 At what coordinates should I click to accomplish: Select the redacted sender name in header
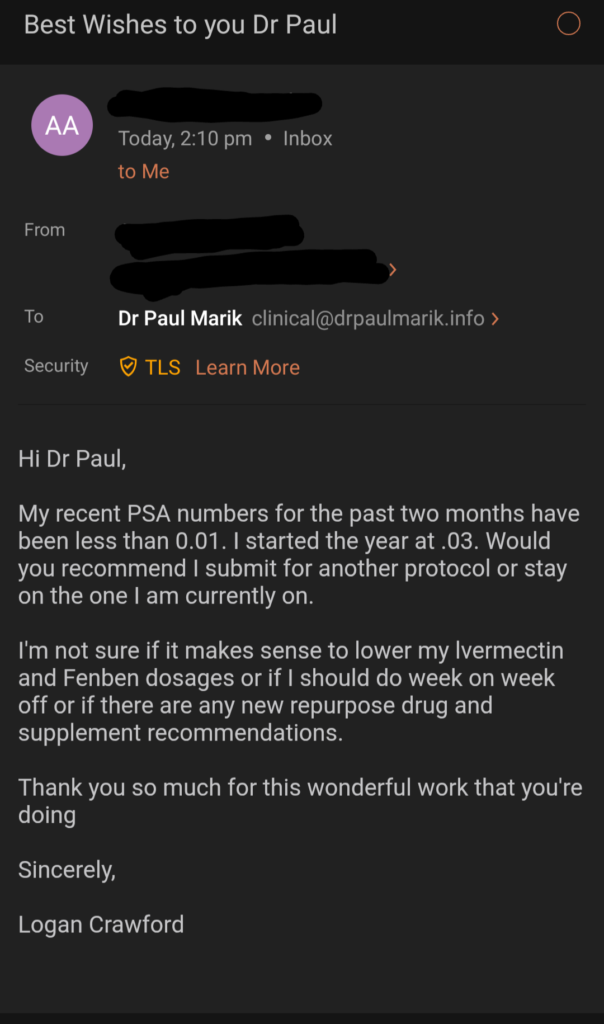click(215, 104)
